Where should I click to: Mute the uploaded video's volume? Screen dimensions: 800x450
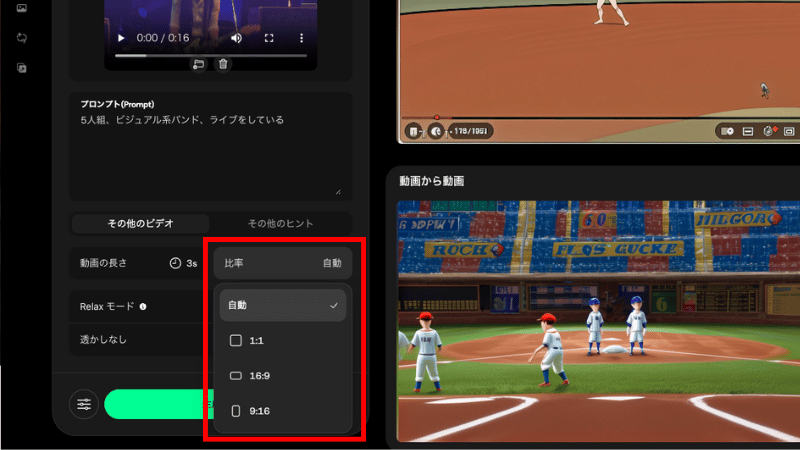[236, 38]
